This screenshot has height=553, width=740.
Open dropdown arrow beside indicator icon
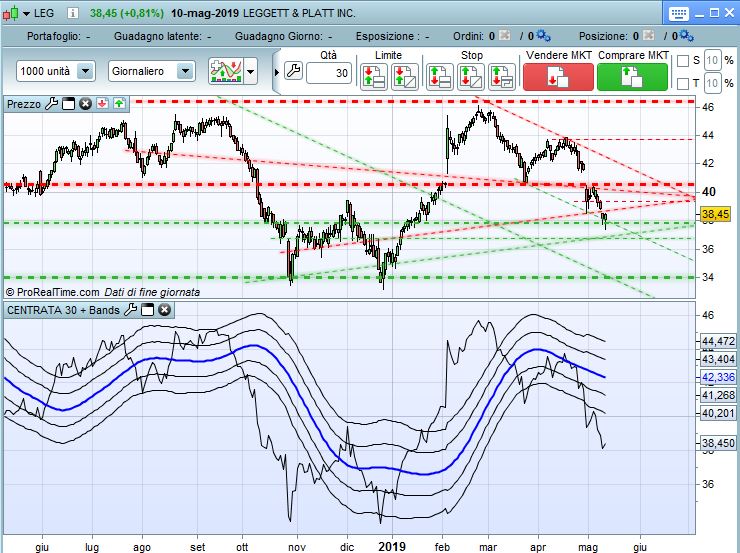pyautogui.click(x=251, y=72)
